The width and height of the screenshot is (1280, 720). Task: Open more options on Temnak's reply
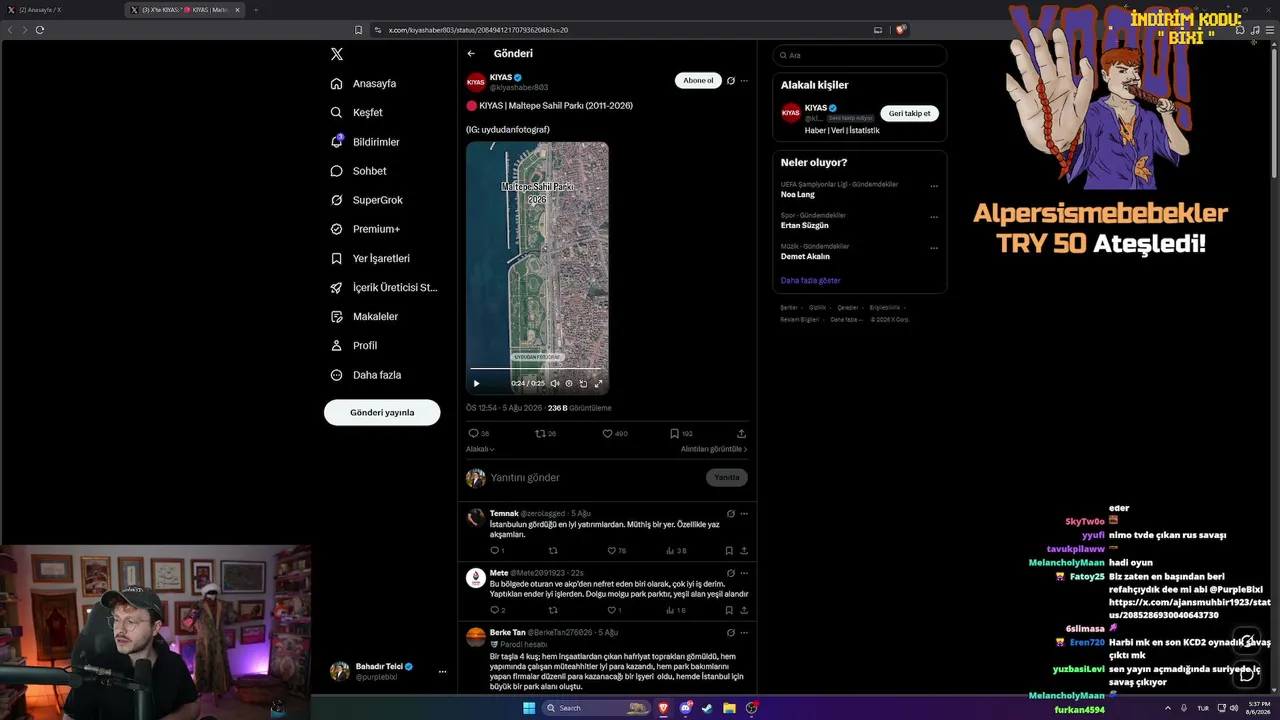(744, 514)
